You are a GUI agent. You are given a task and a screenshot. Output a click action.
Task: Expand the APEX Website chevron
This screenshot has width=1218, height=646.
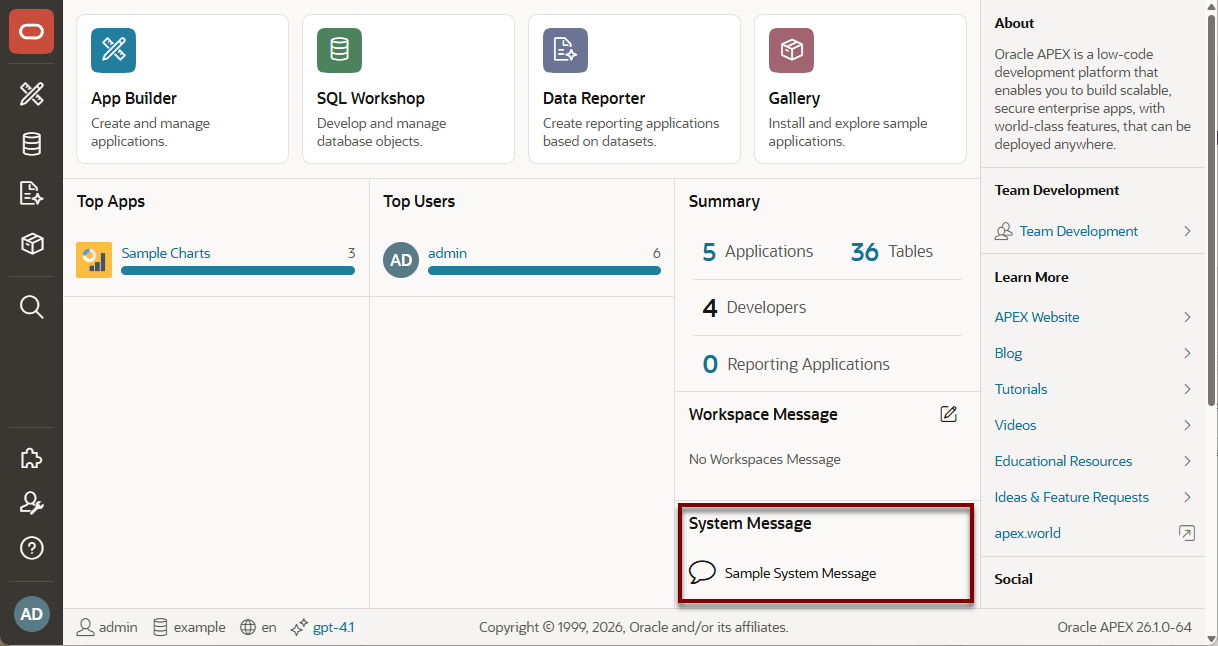1187,317
